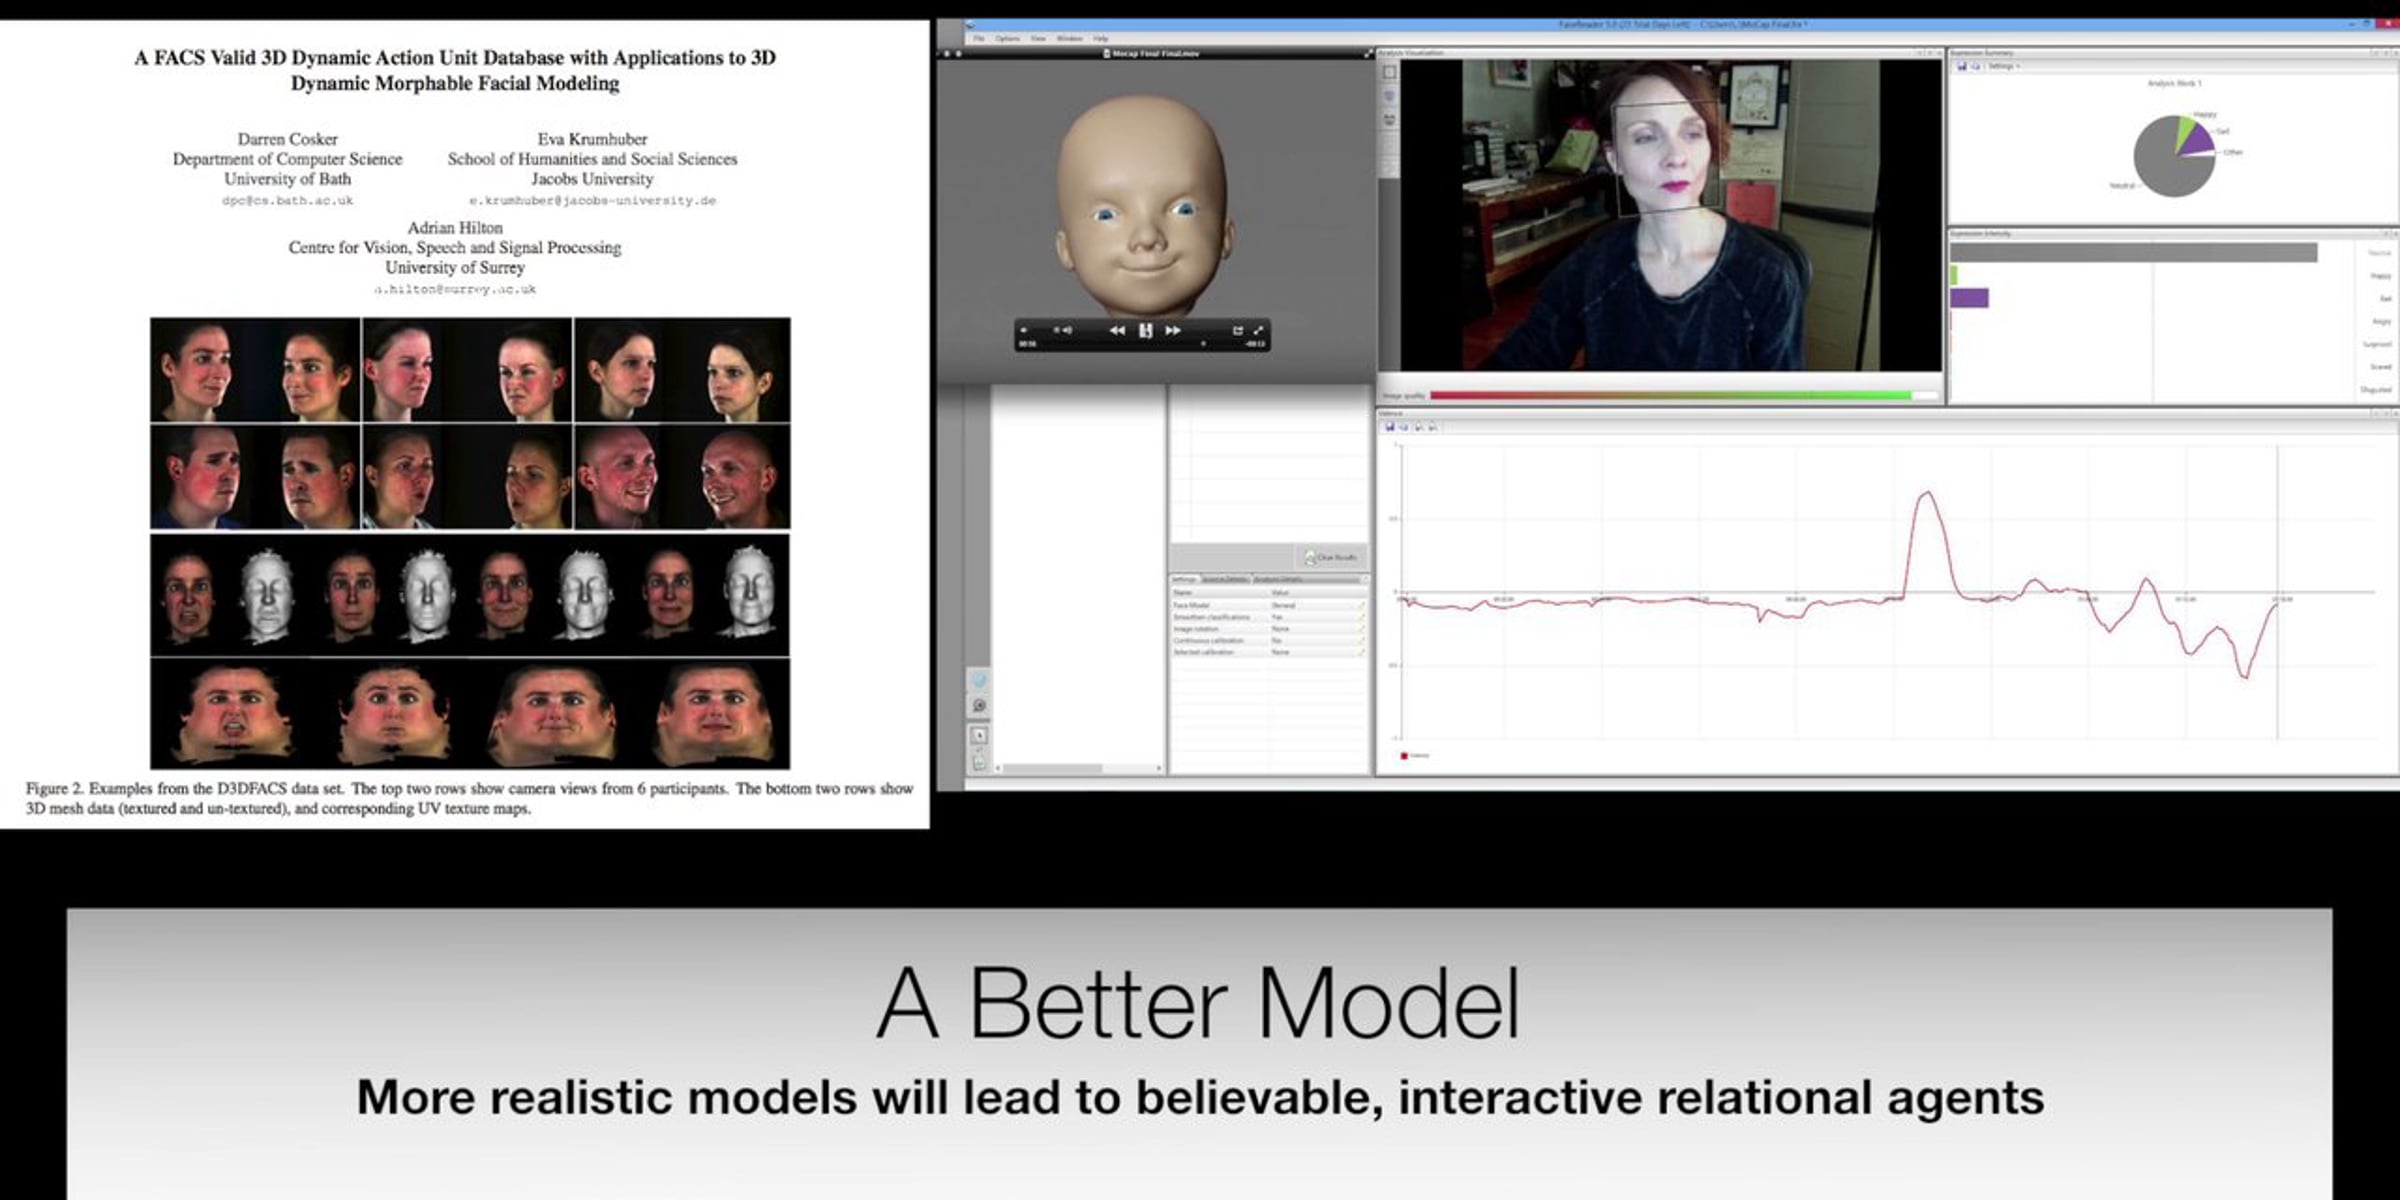This screenshot has height=1200, width=2400.
Task: Pause the Mocap Final video playback
Action: pos(1145,330)
